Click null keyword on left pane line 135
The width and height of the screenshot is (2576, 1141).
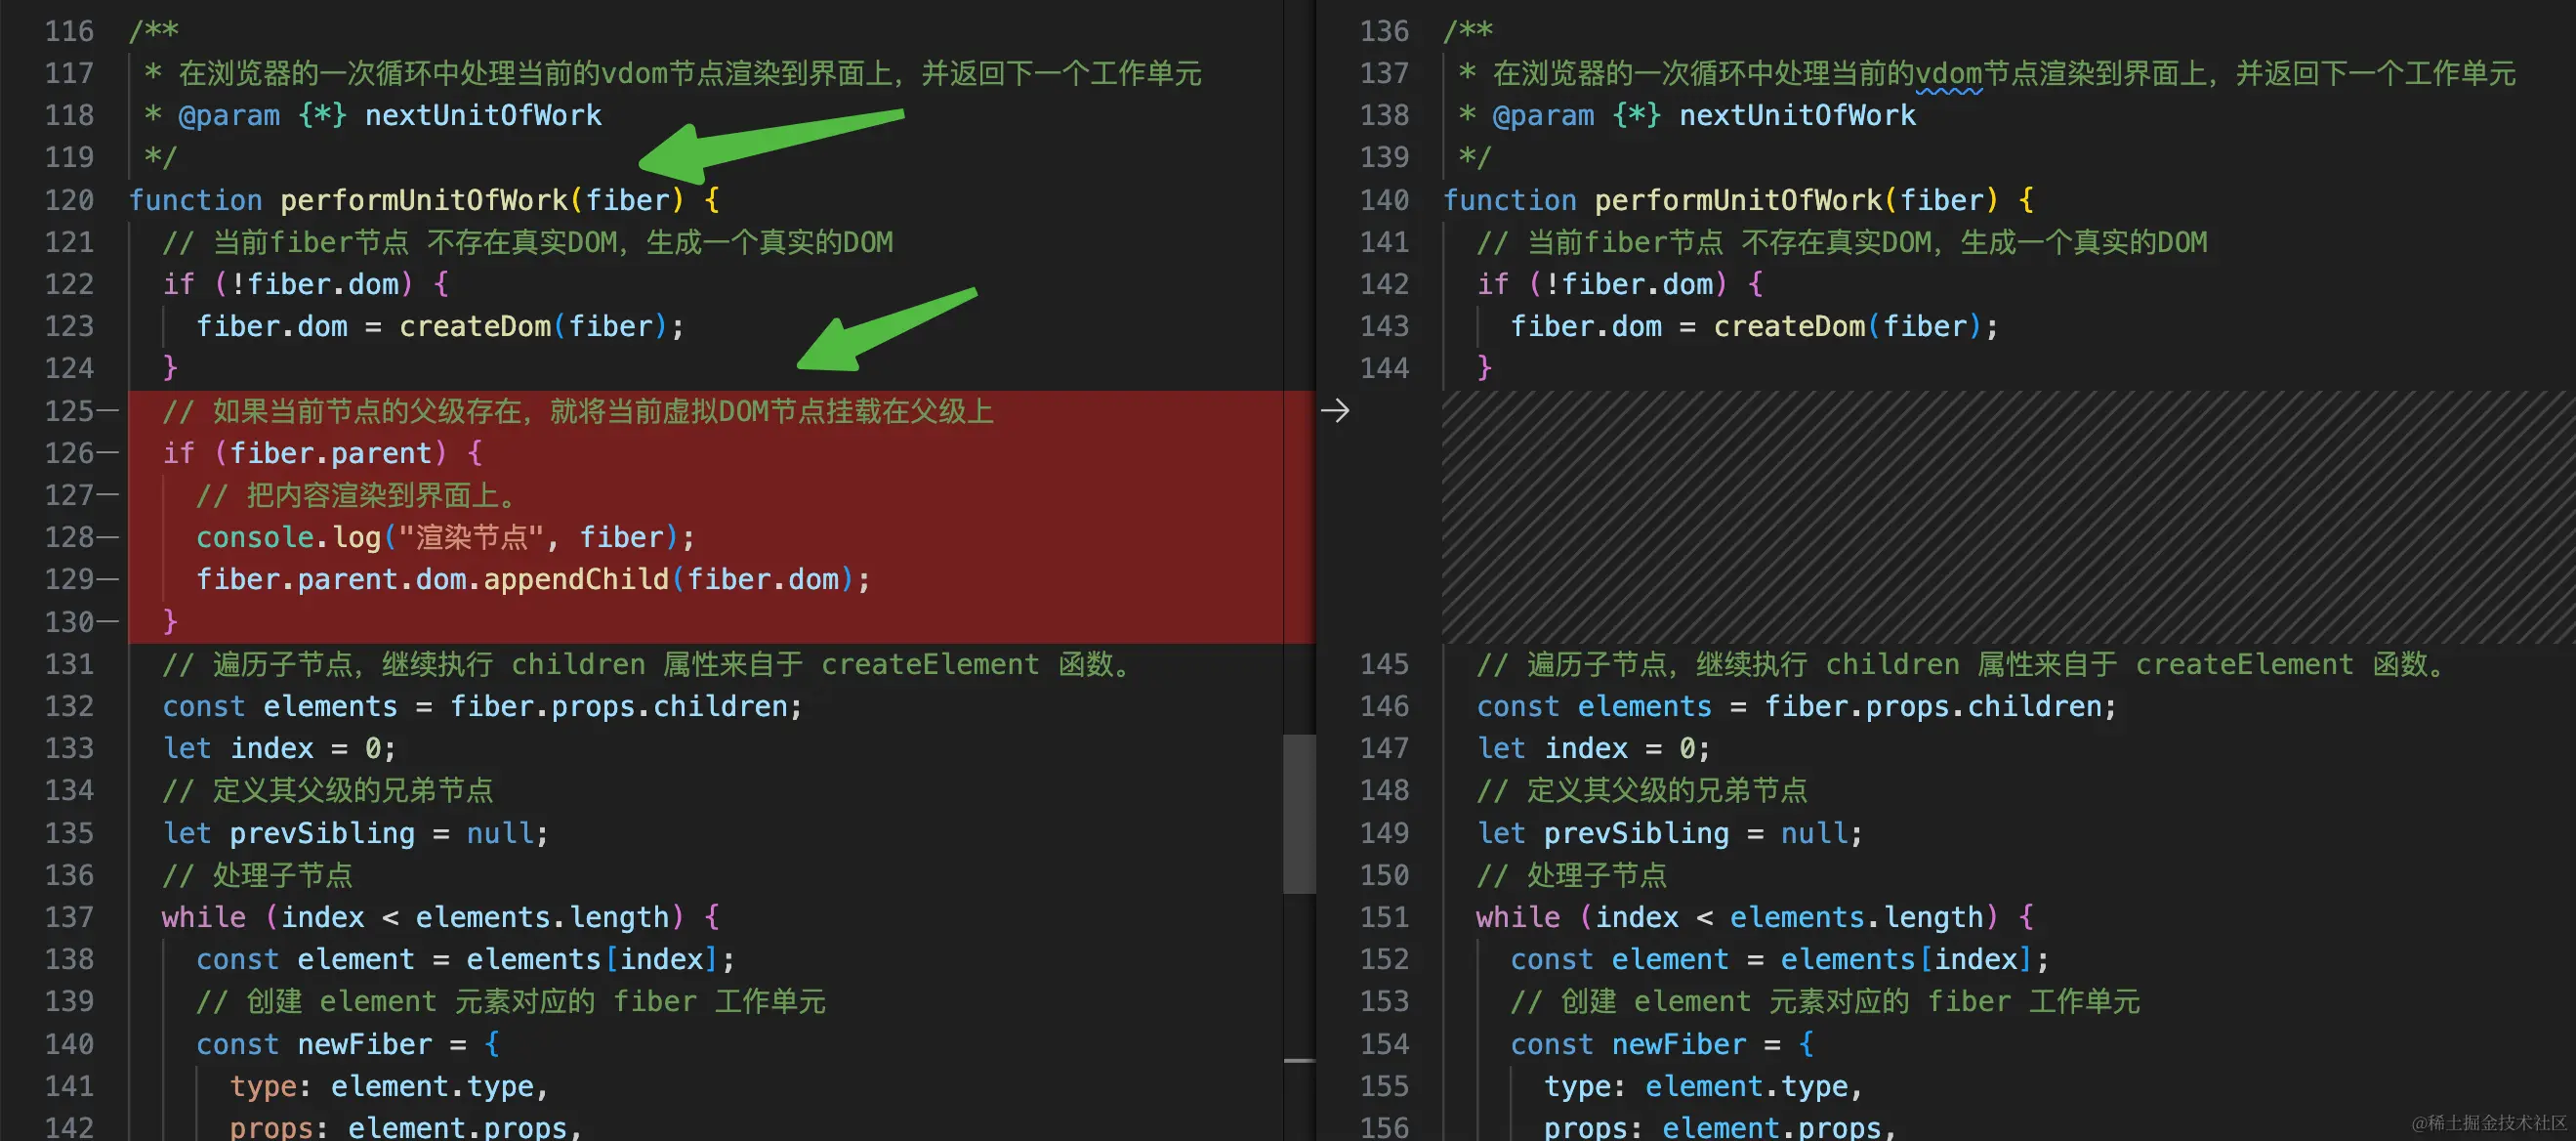[x=500, y=833]
